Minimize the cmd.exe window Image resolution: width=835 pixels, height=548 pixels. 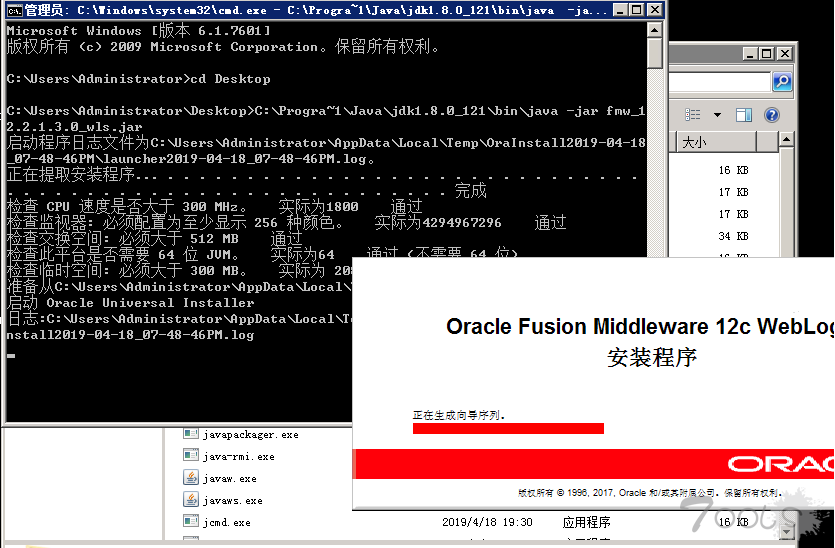pyautogui.click(x=620, y=10)
